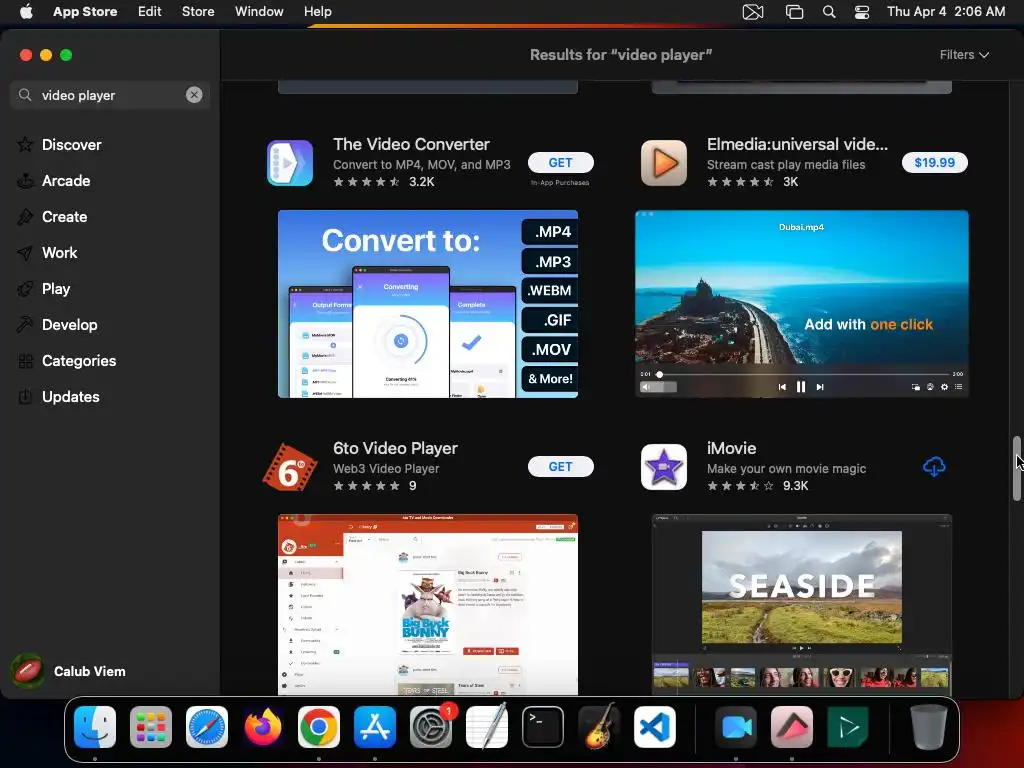Buy Elmedia for $19.99
Screen dimensions: 1024x768
(934, 163)
